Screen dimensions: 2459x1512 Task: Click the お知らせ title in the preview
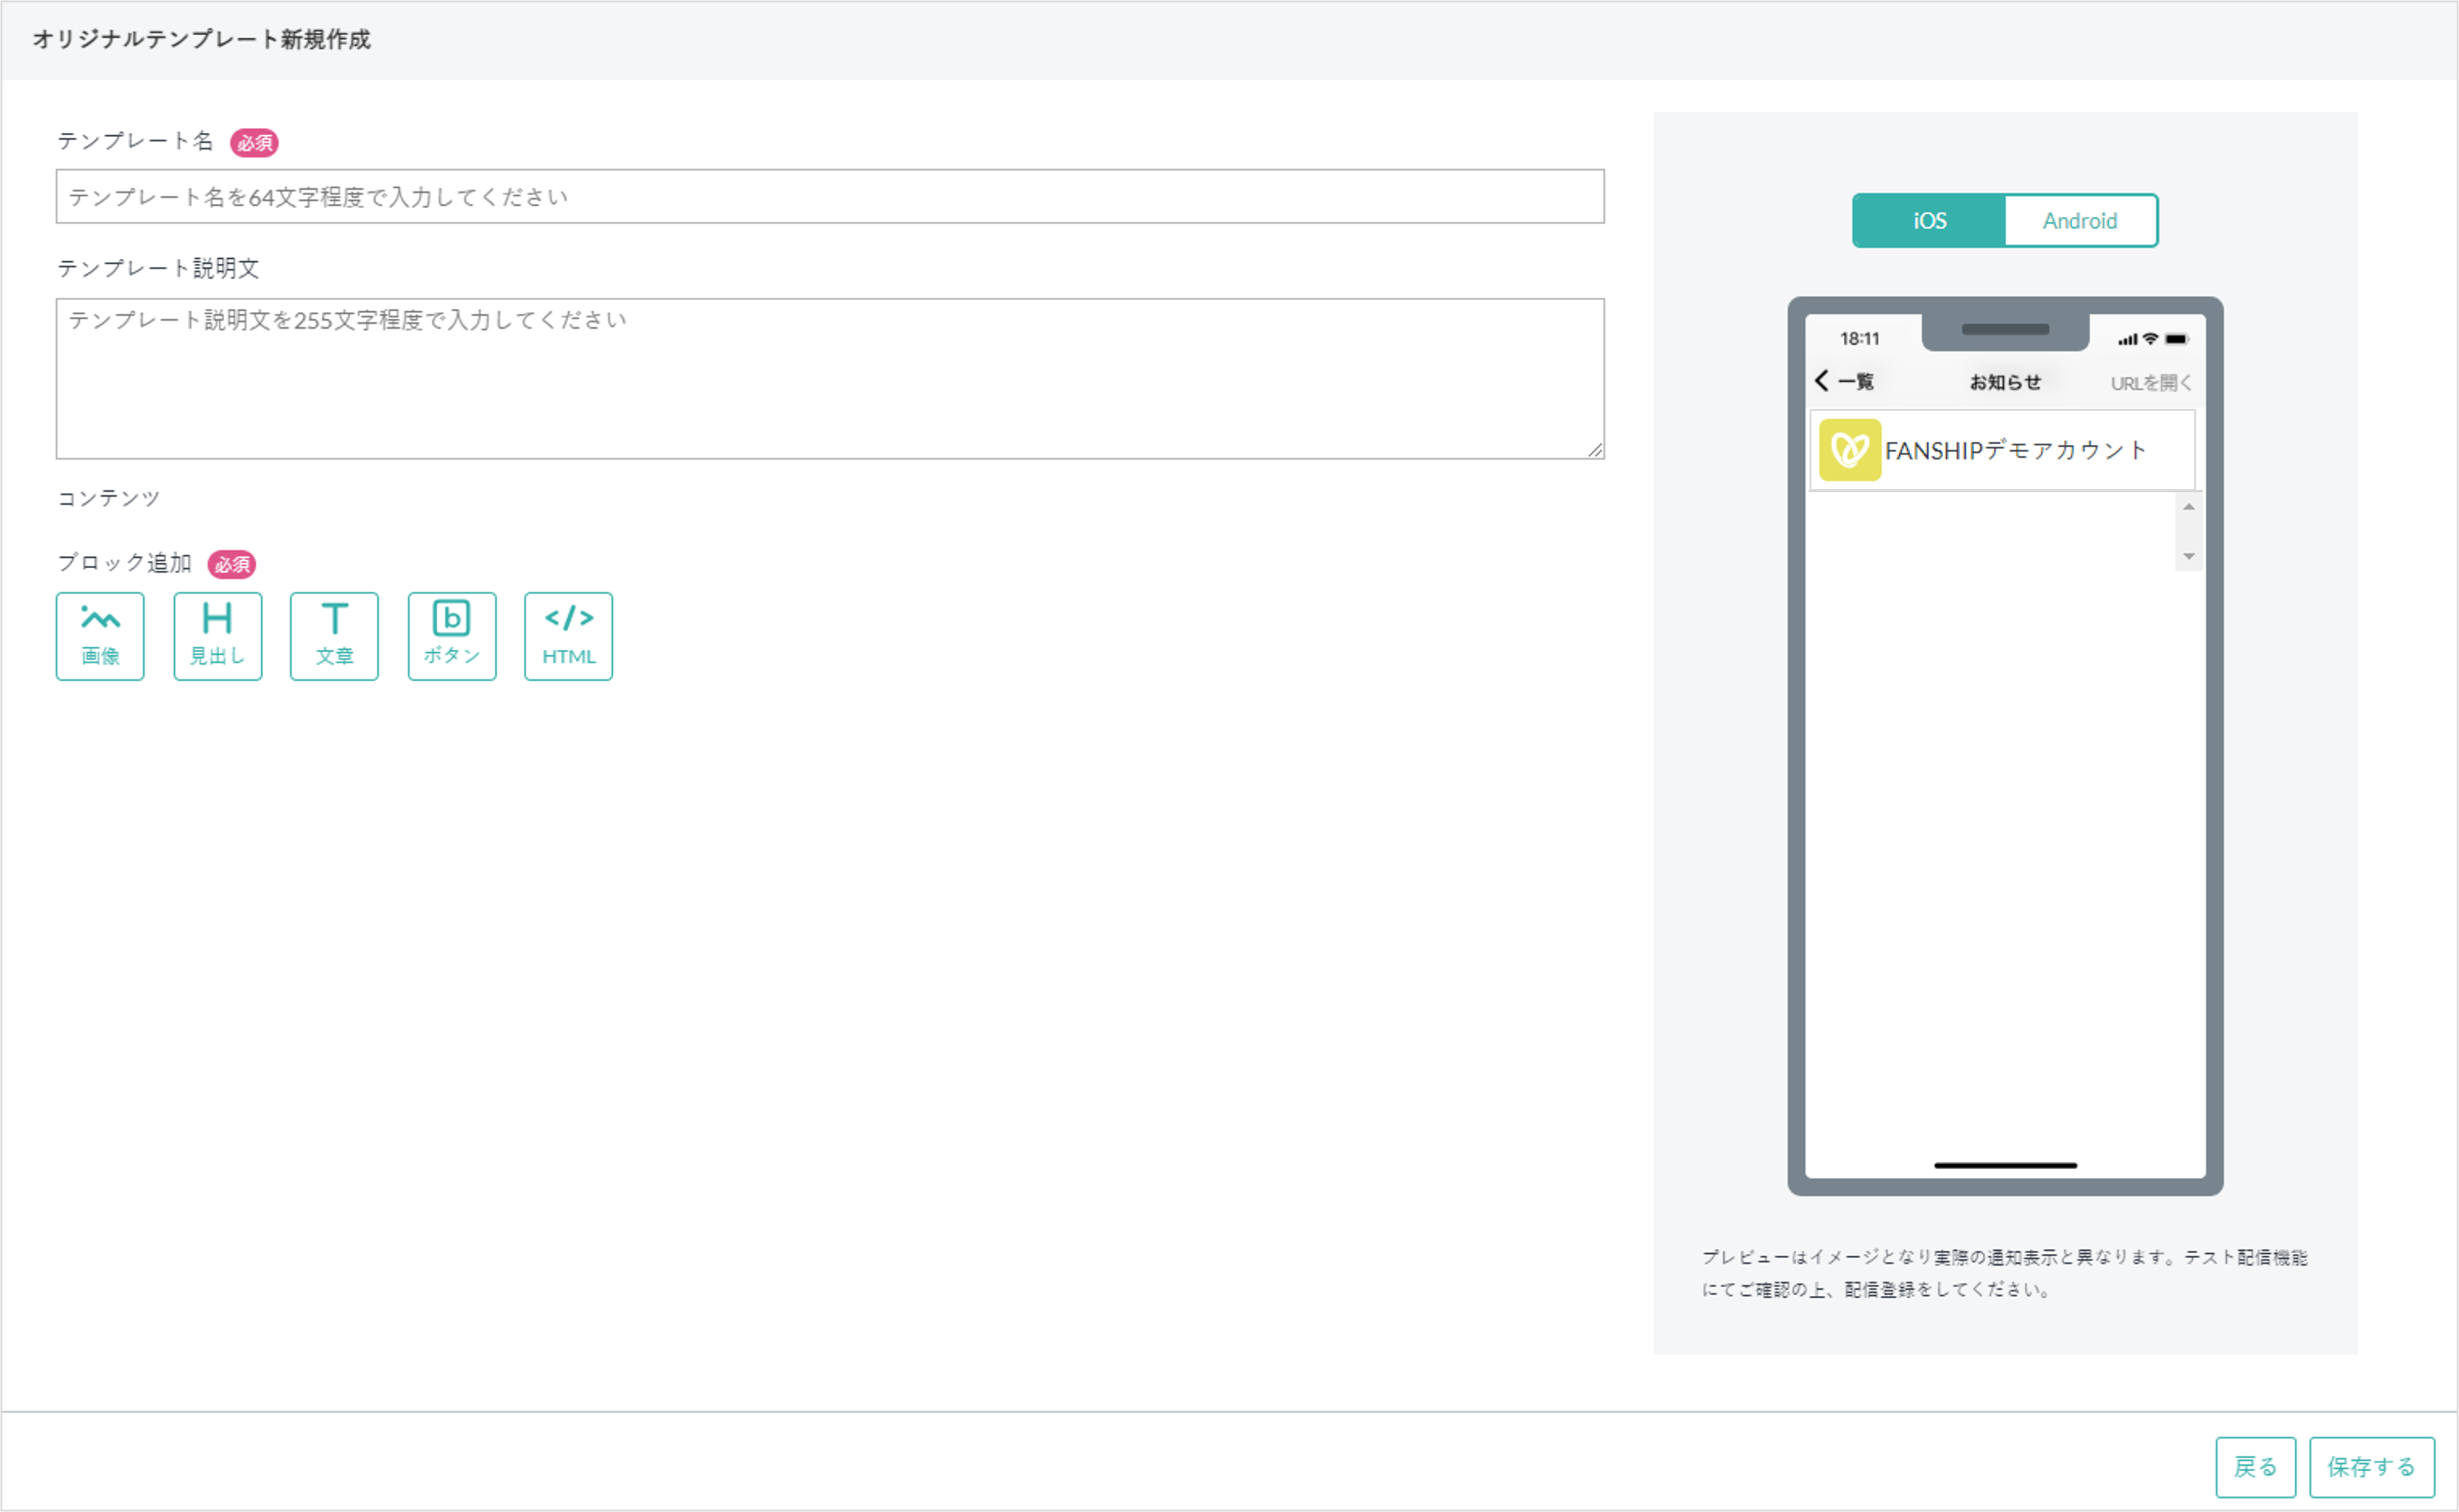pyautogui.click(x=2005, y=382)
